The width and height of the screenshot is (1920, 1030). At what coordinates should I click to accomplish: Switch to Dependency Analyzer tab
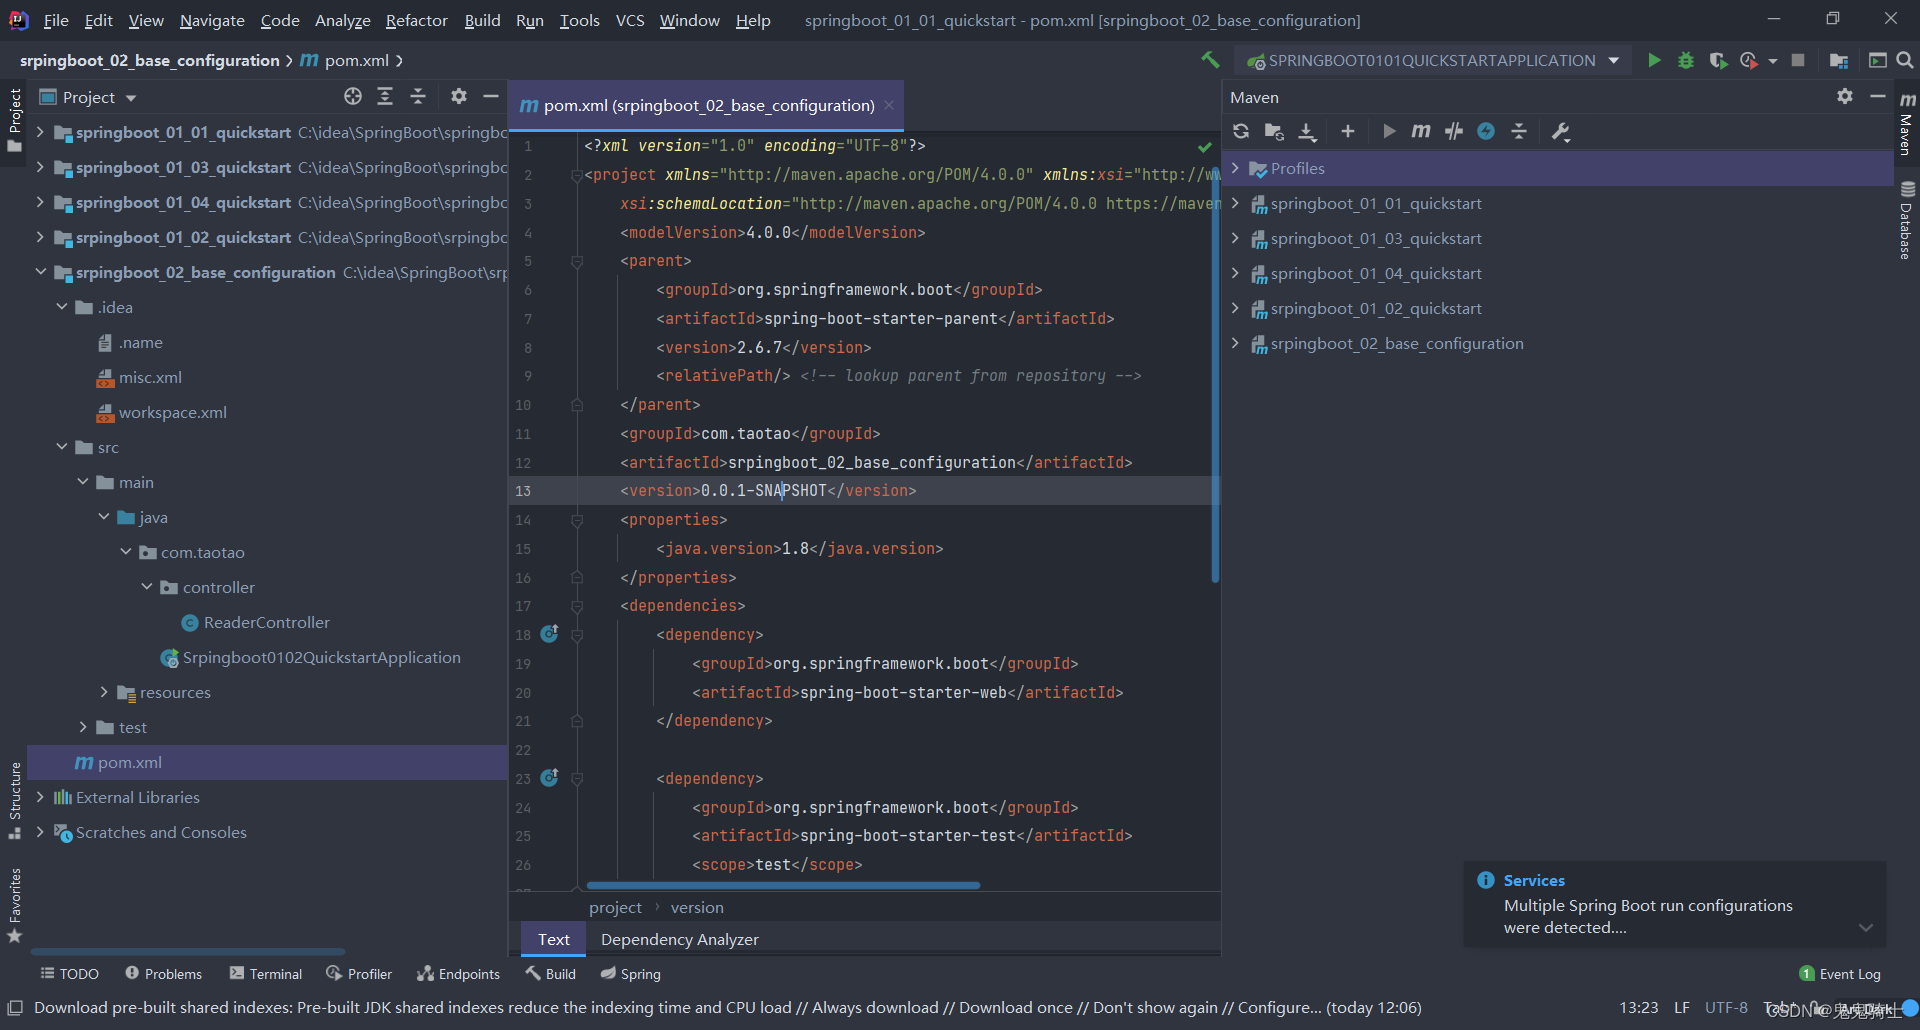[x=680, y=939]
